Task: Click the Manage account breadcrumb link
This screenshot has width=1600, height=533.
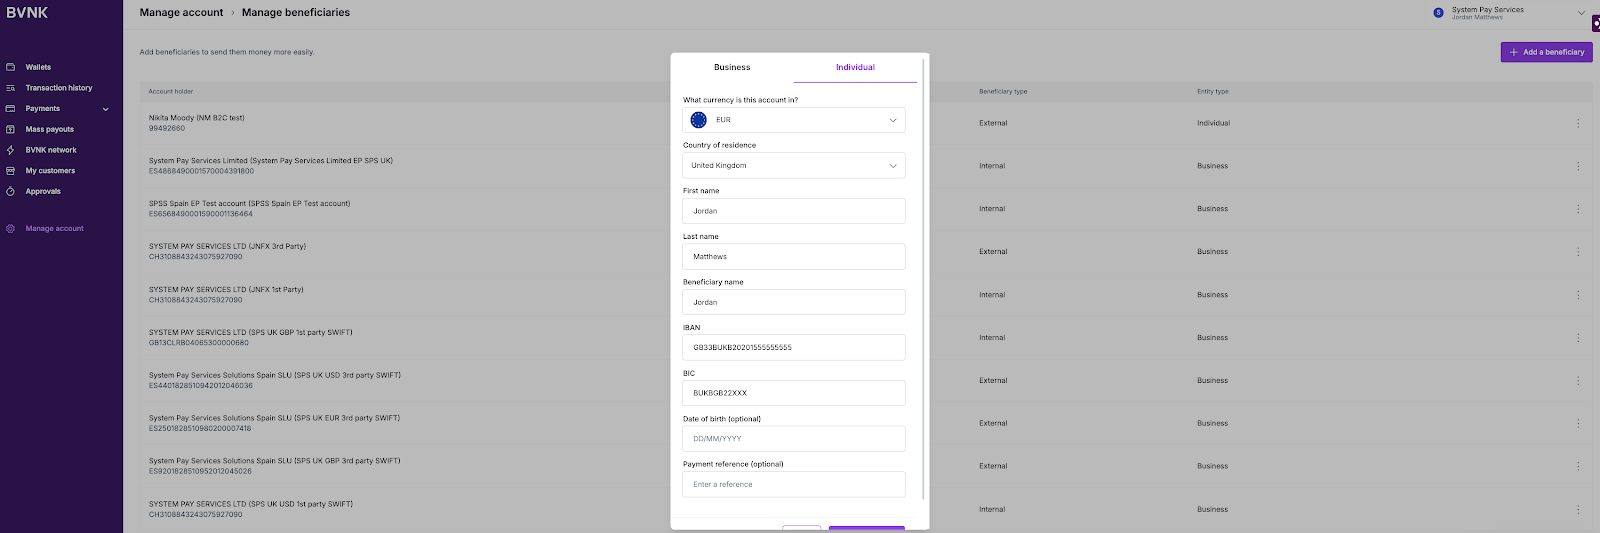Action: pyautogui.click(x=181, y=13)
